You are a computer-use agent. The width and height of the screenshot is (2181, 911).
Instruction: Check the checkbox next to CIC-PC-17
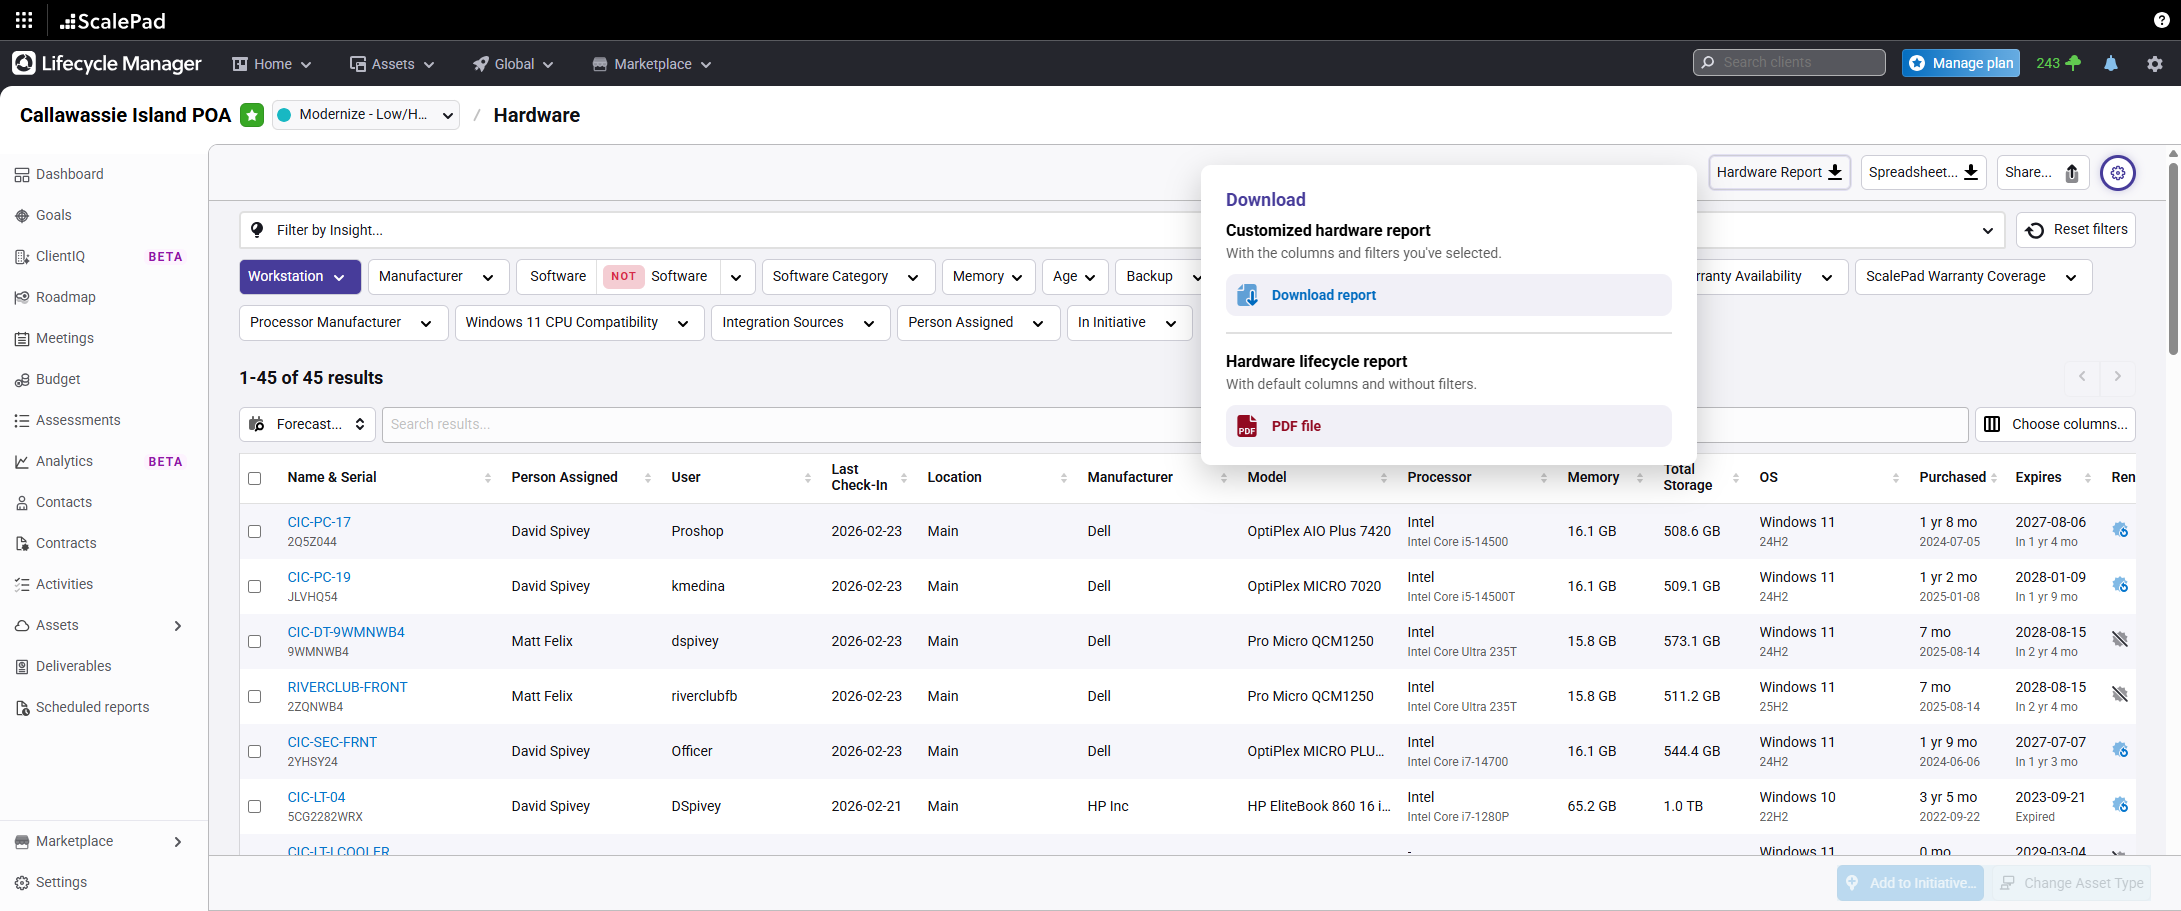click(x=255, y=531)
